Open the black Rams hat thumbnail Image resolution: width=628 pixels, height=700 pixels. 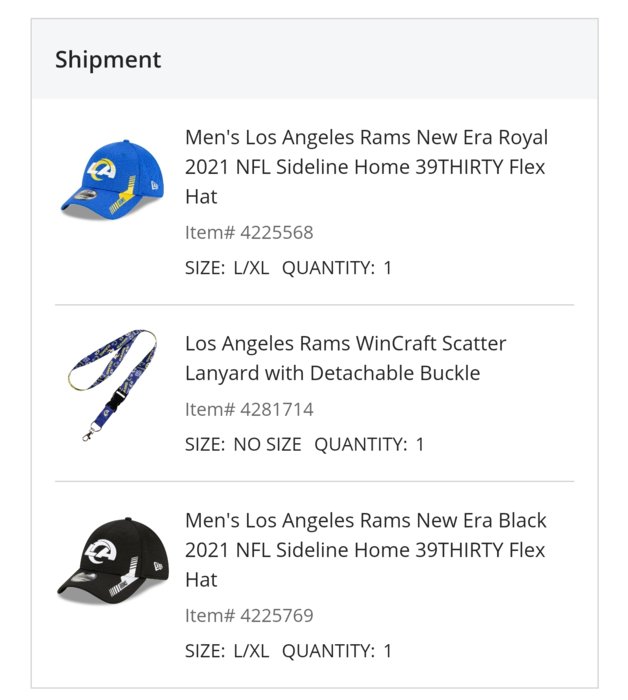pyautogui.click(x=113, y=562)
